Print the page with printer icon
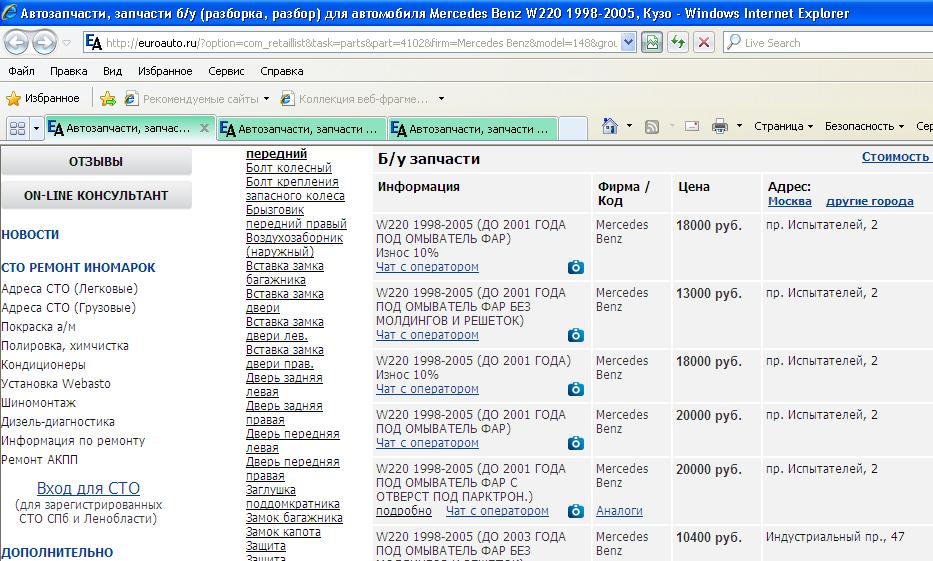933x561 pixels. (719, 126)
